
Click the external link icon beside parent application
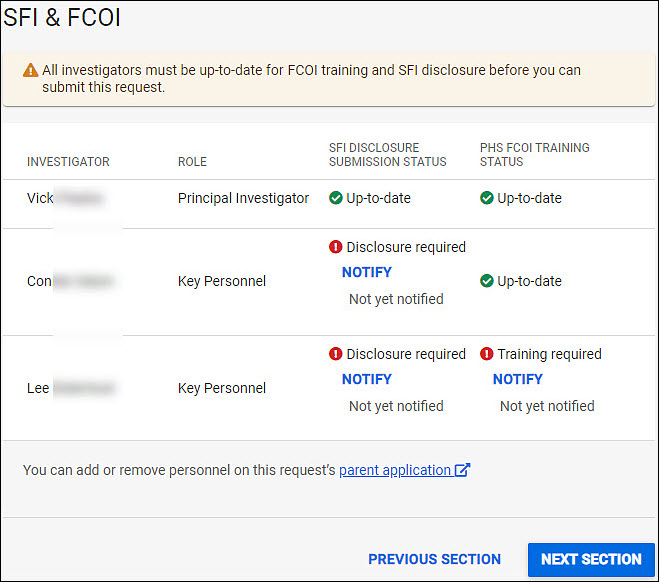[x=462, y=470]
